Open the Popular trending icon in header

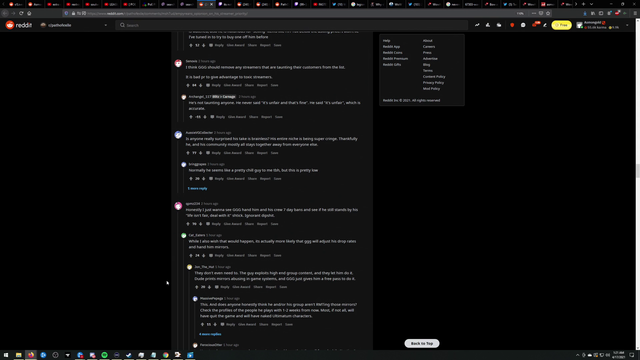click(x=477, y=25)
